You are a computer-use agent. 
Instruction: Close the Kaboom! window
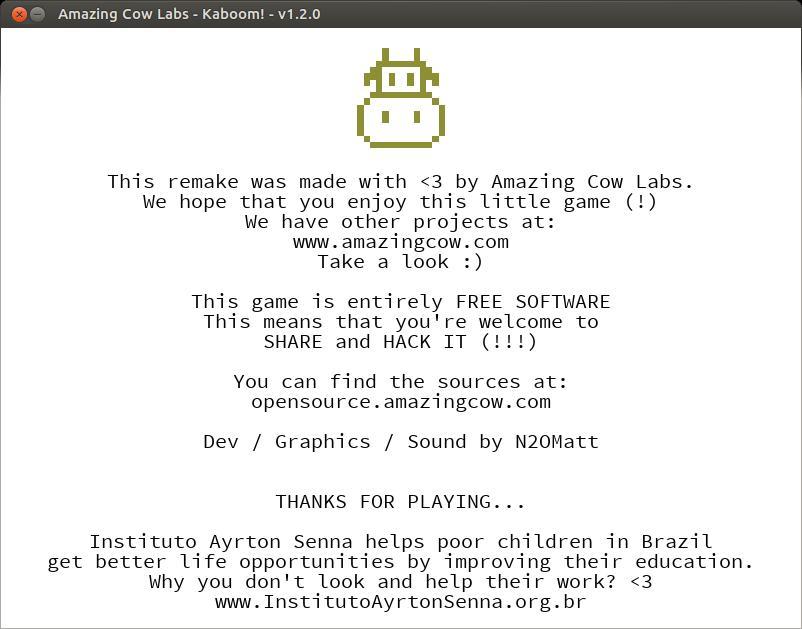[19, 14]
